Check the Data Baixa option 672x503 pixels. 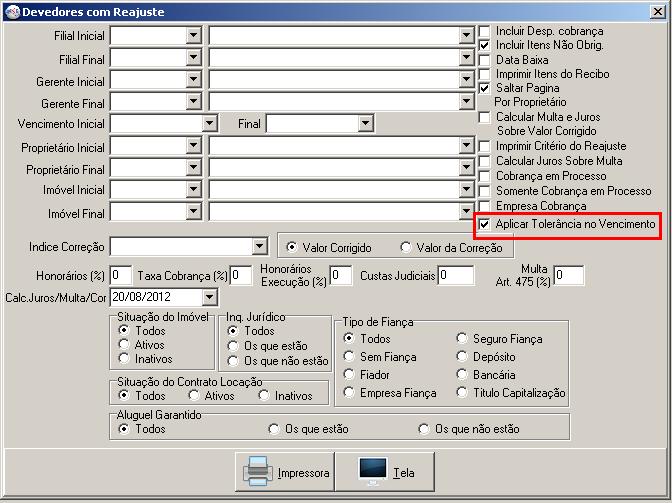(486, 60)
